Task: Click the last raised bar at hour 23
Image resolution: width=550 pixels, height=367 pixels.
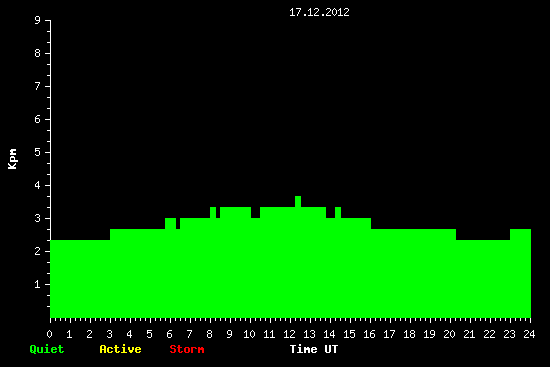Action: 520,234
